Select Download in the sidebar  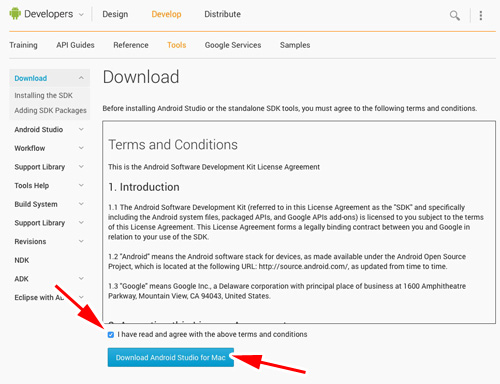pos(31,78)
